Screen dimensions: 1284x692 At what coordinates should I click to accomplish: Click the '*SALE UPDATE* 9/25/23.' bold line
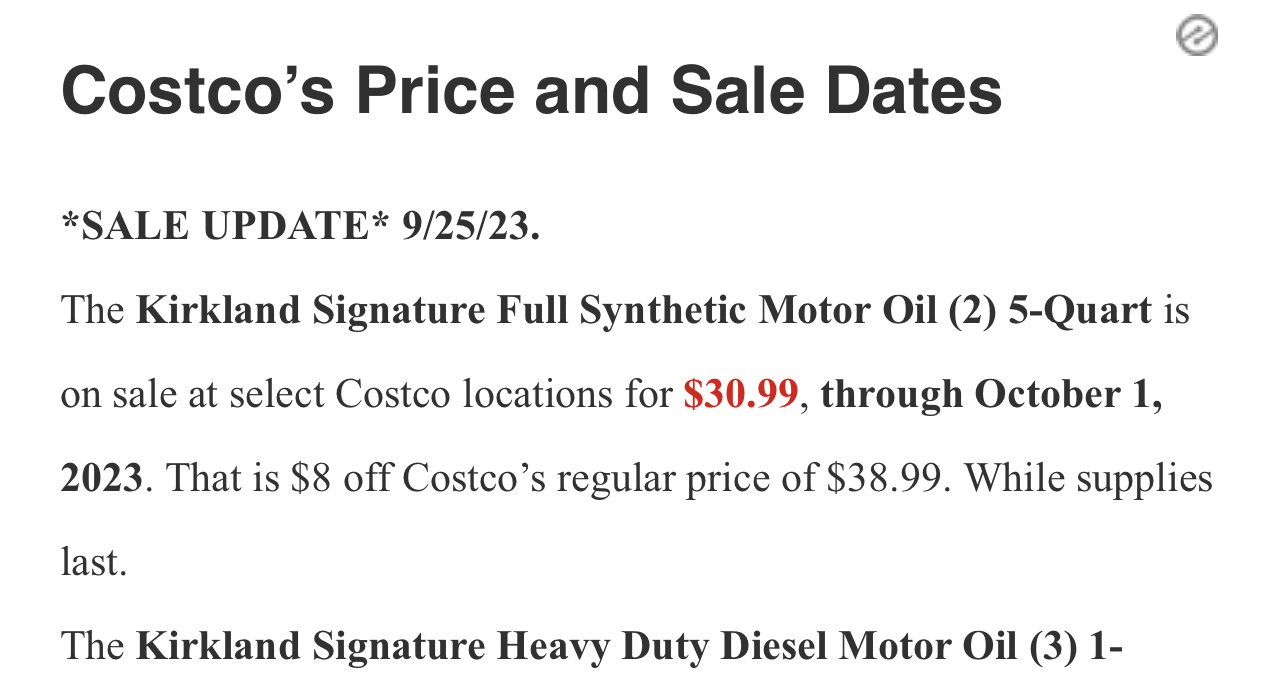pyautogui.click(x=300, y=227)
